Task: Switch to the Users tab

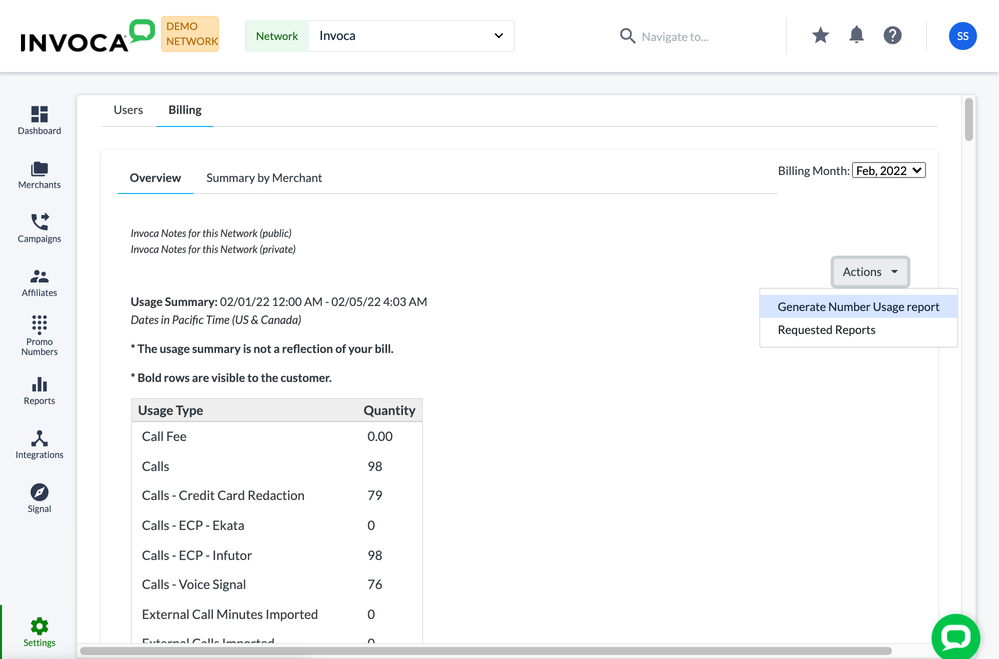Action: click(x=128, y=110)
